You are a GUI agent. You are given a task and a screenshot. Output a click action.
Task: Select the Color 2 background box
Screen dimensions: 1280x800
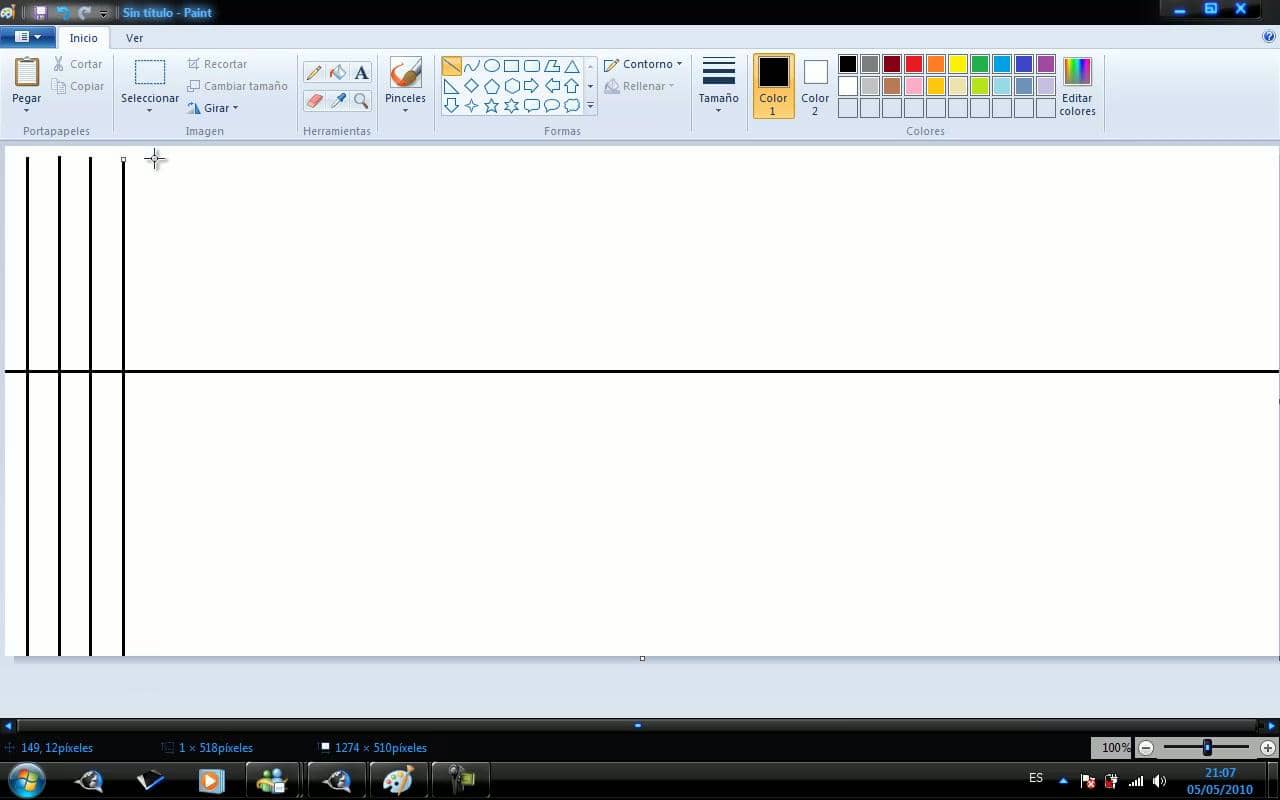point(815,86)
